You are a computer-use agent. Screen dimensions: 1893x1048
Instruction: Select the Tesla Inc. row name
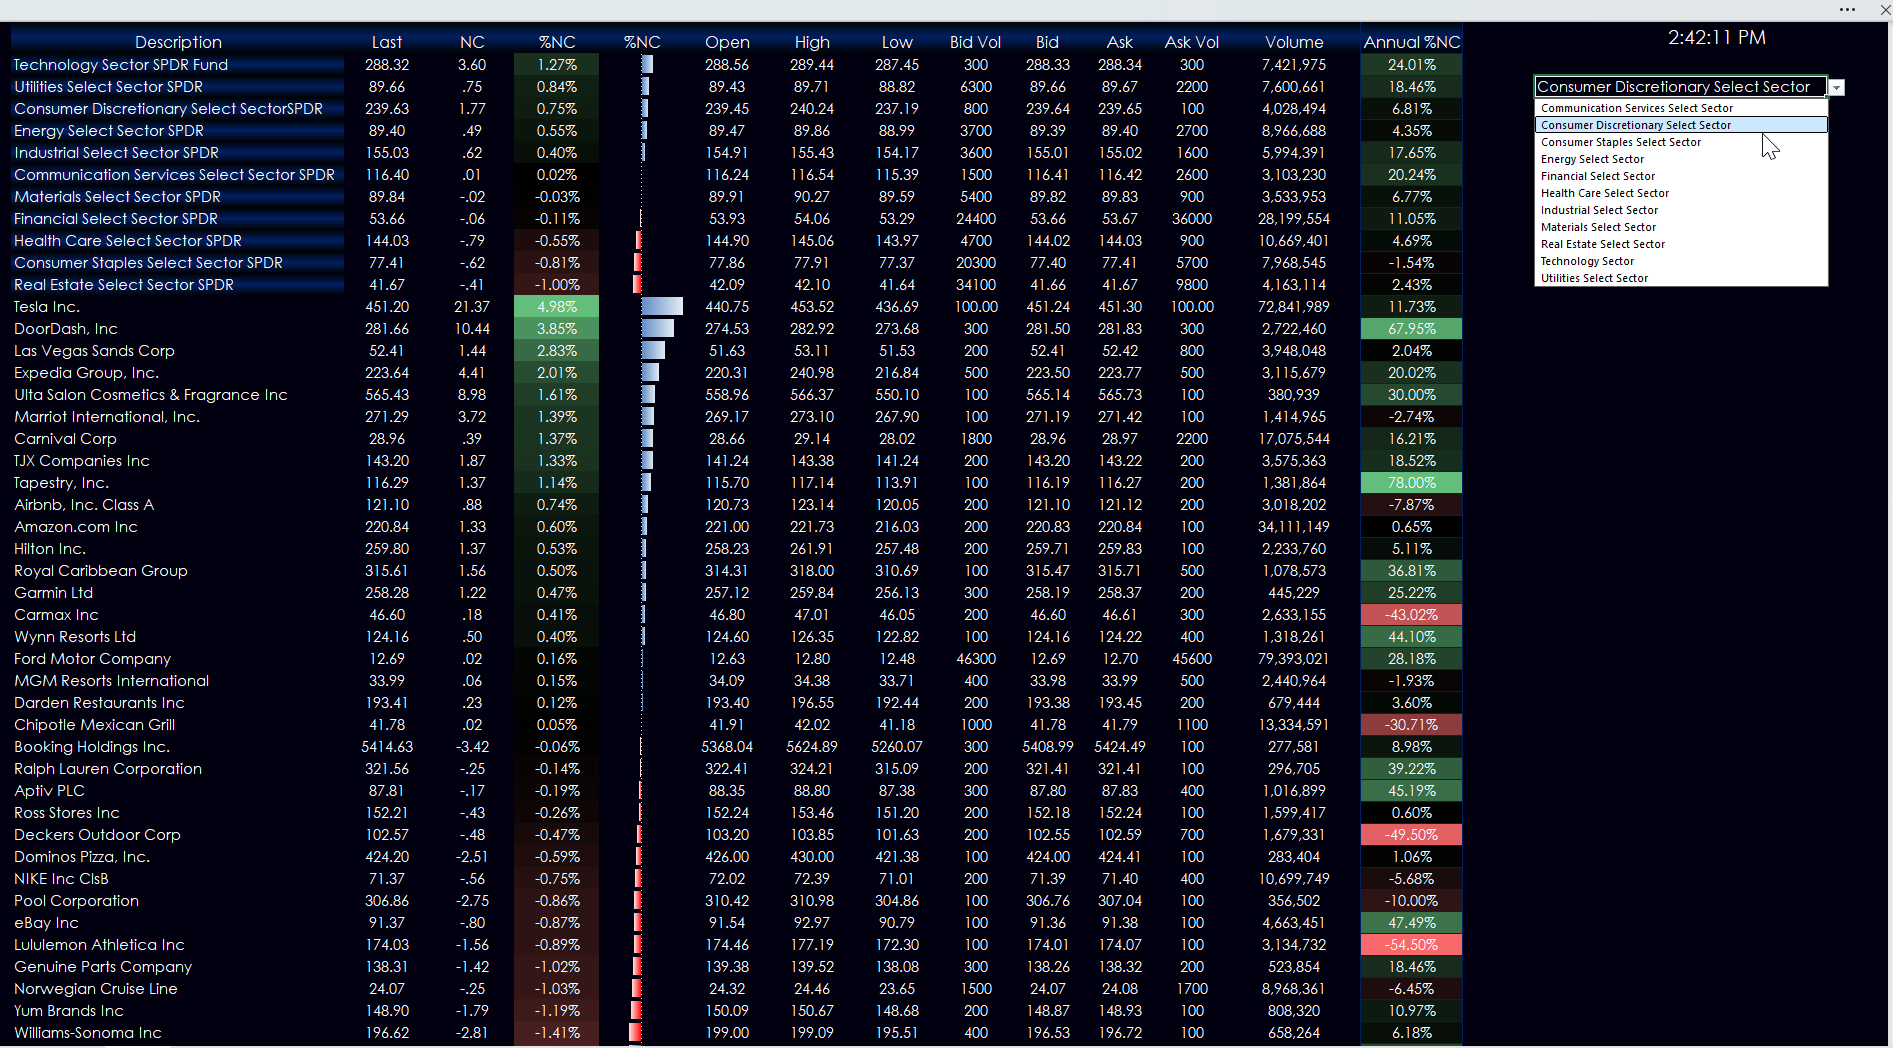click(x=47, y=307)
